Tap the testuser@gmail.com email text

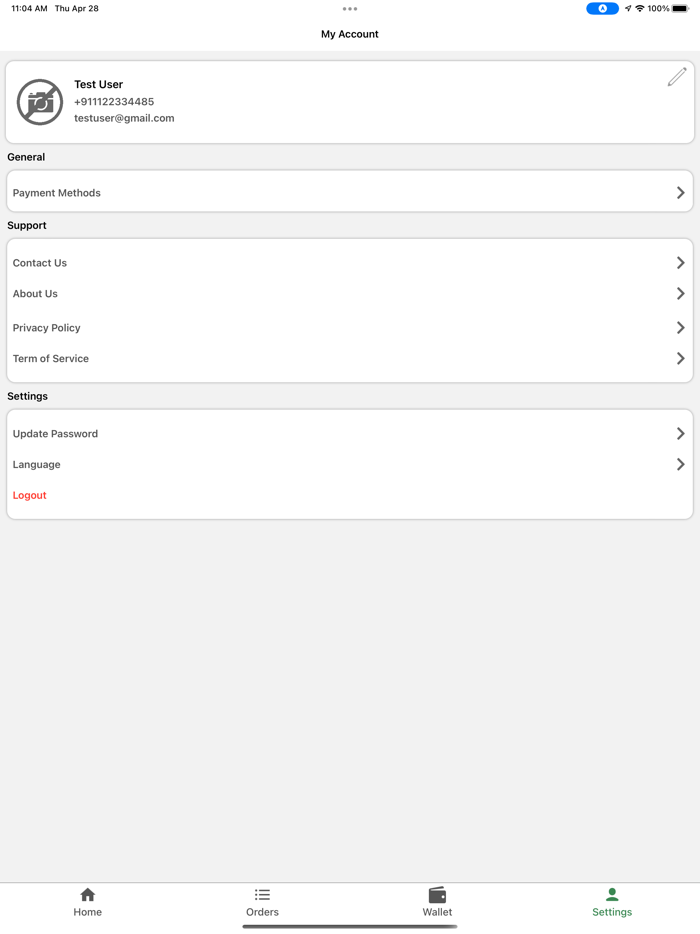point(124,118)
